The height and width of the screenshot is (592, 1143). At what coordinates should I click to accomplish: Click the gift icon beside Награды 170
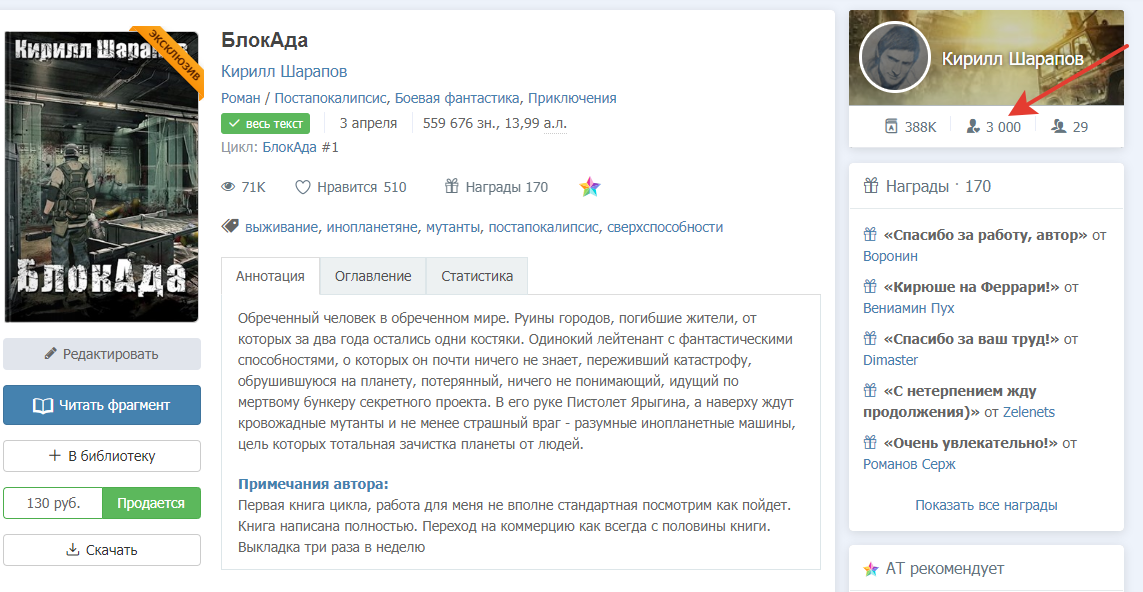[x=451, y=186]
